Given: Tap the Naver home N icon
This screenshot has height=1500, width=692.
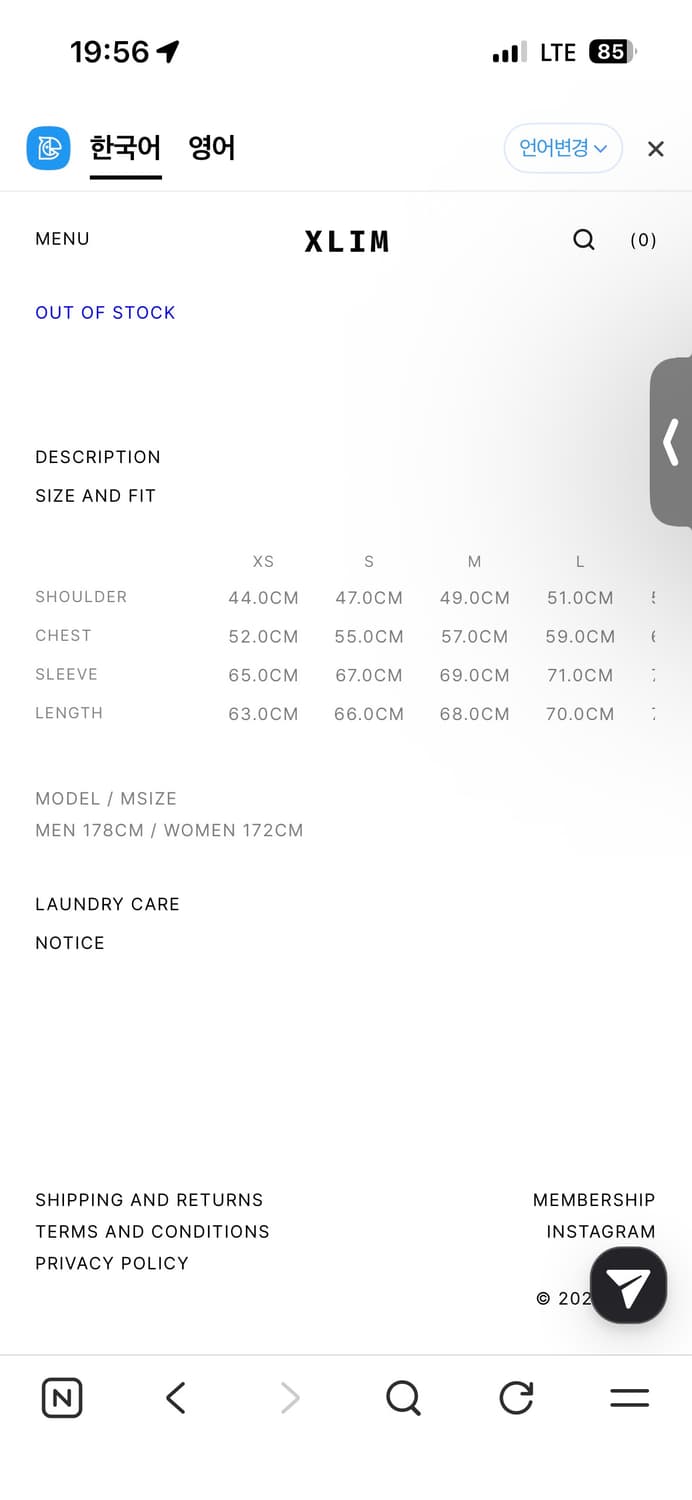Looking at the screenshot, I should coord(62,1398).
